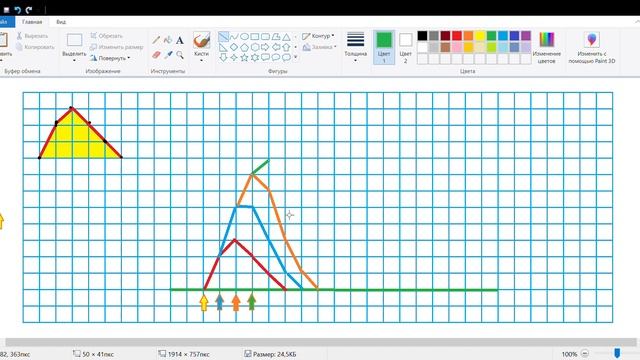Screen dimensions: 640x360
Task: Choose the Six-point star shape
Action: click(x=255, y=58)
